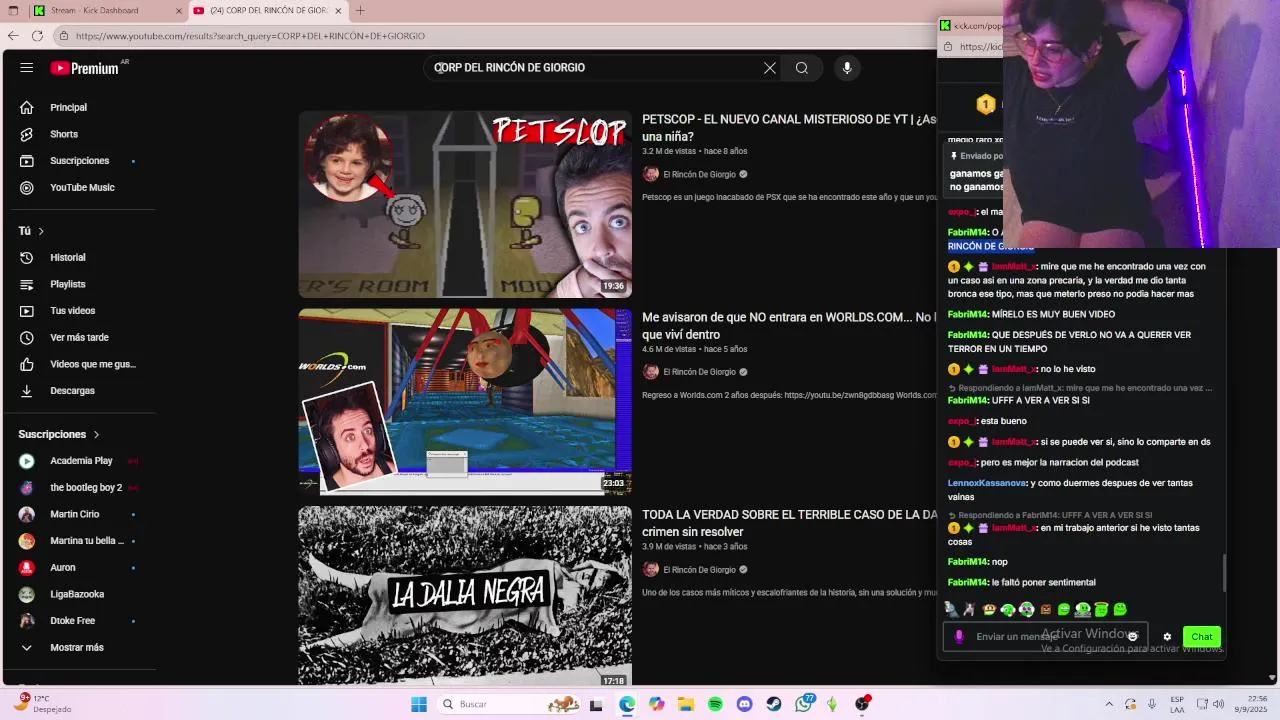Viewport: 1280px width, 720px height.
Task: Open Microsoft Edge from taskbar
Action: pyautogui.click(x=627, y=704)
